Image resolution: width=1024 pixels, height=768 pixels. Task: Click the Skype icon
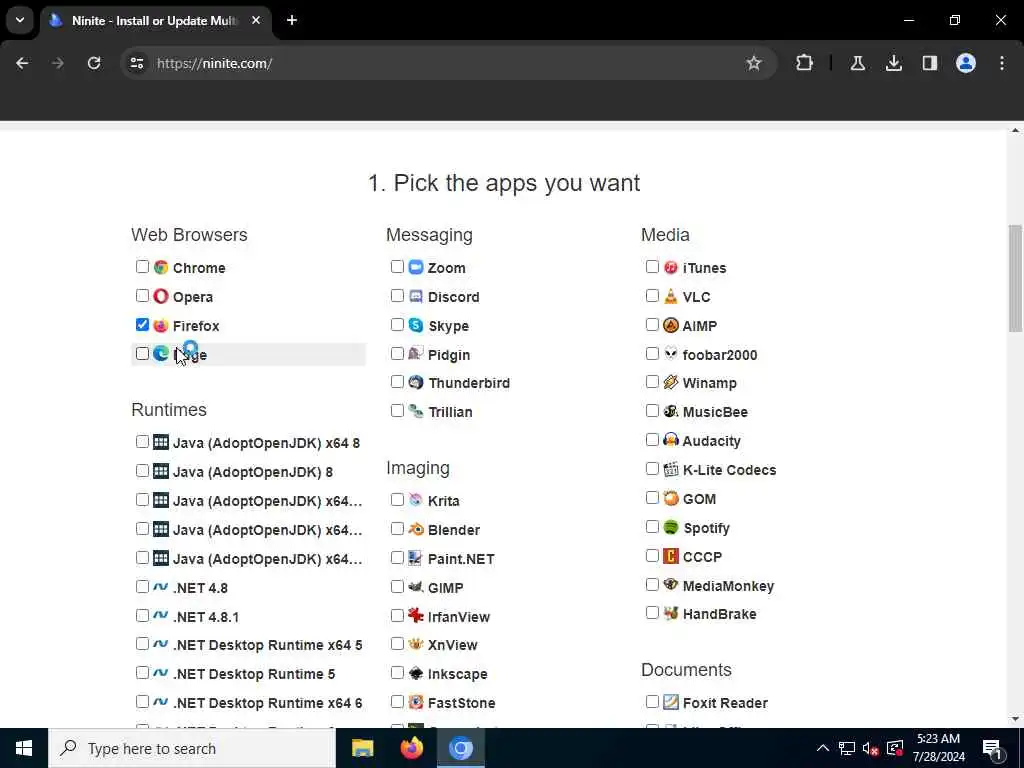pyautogui.click(x=416, y=325)
